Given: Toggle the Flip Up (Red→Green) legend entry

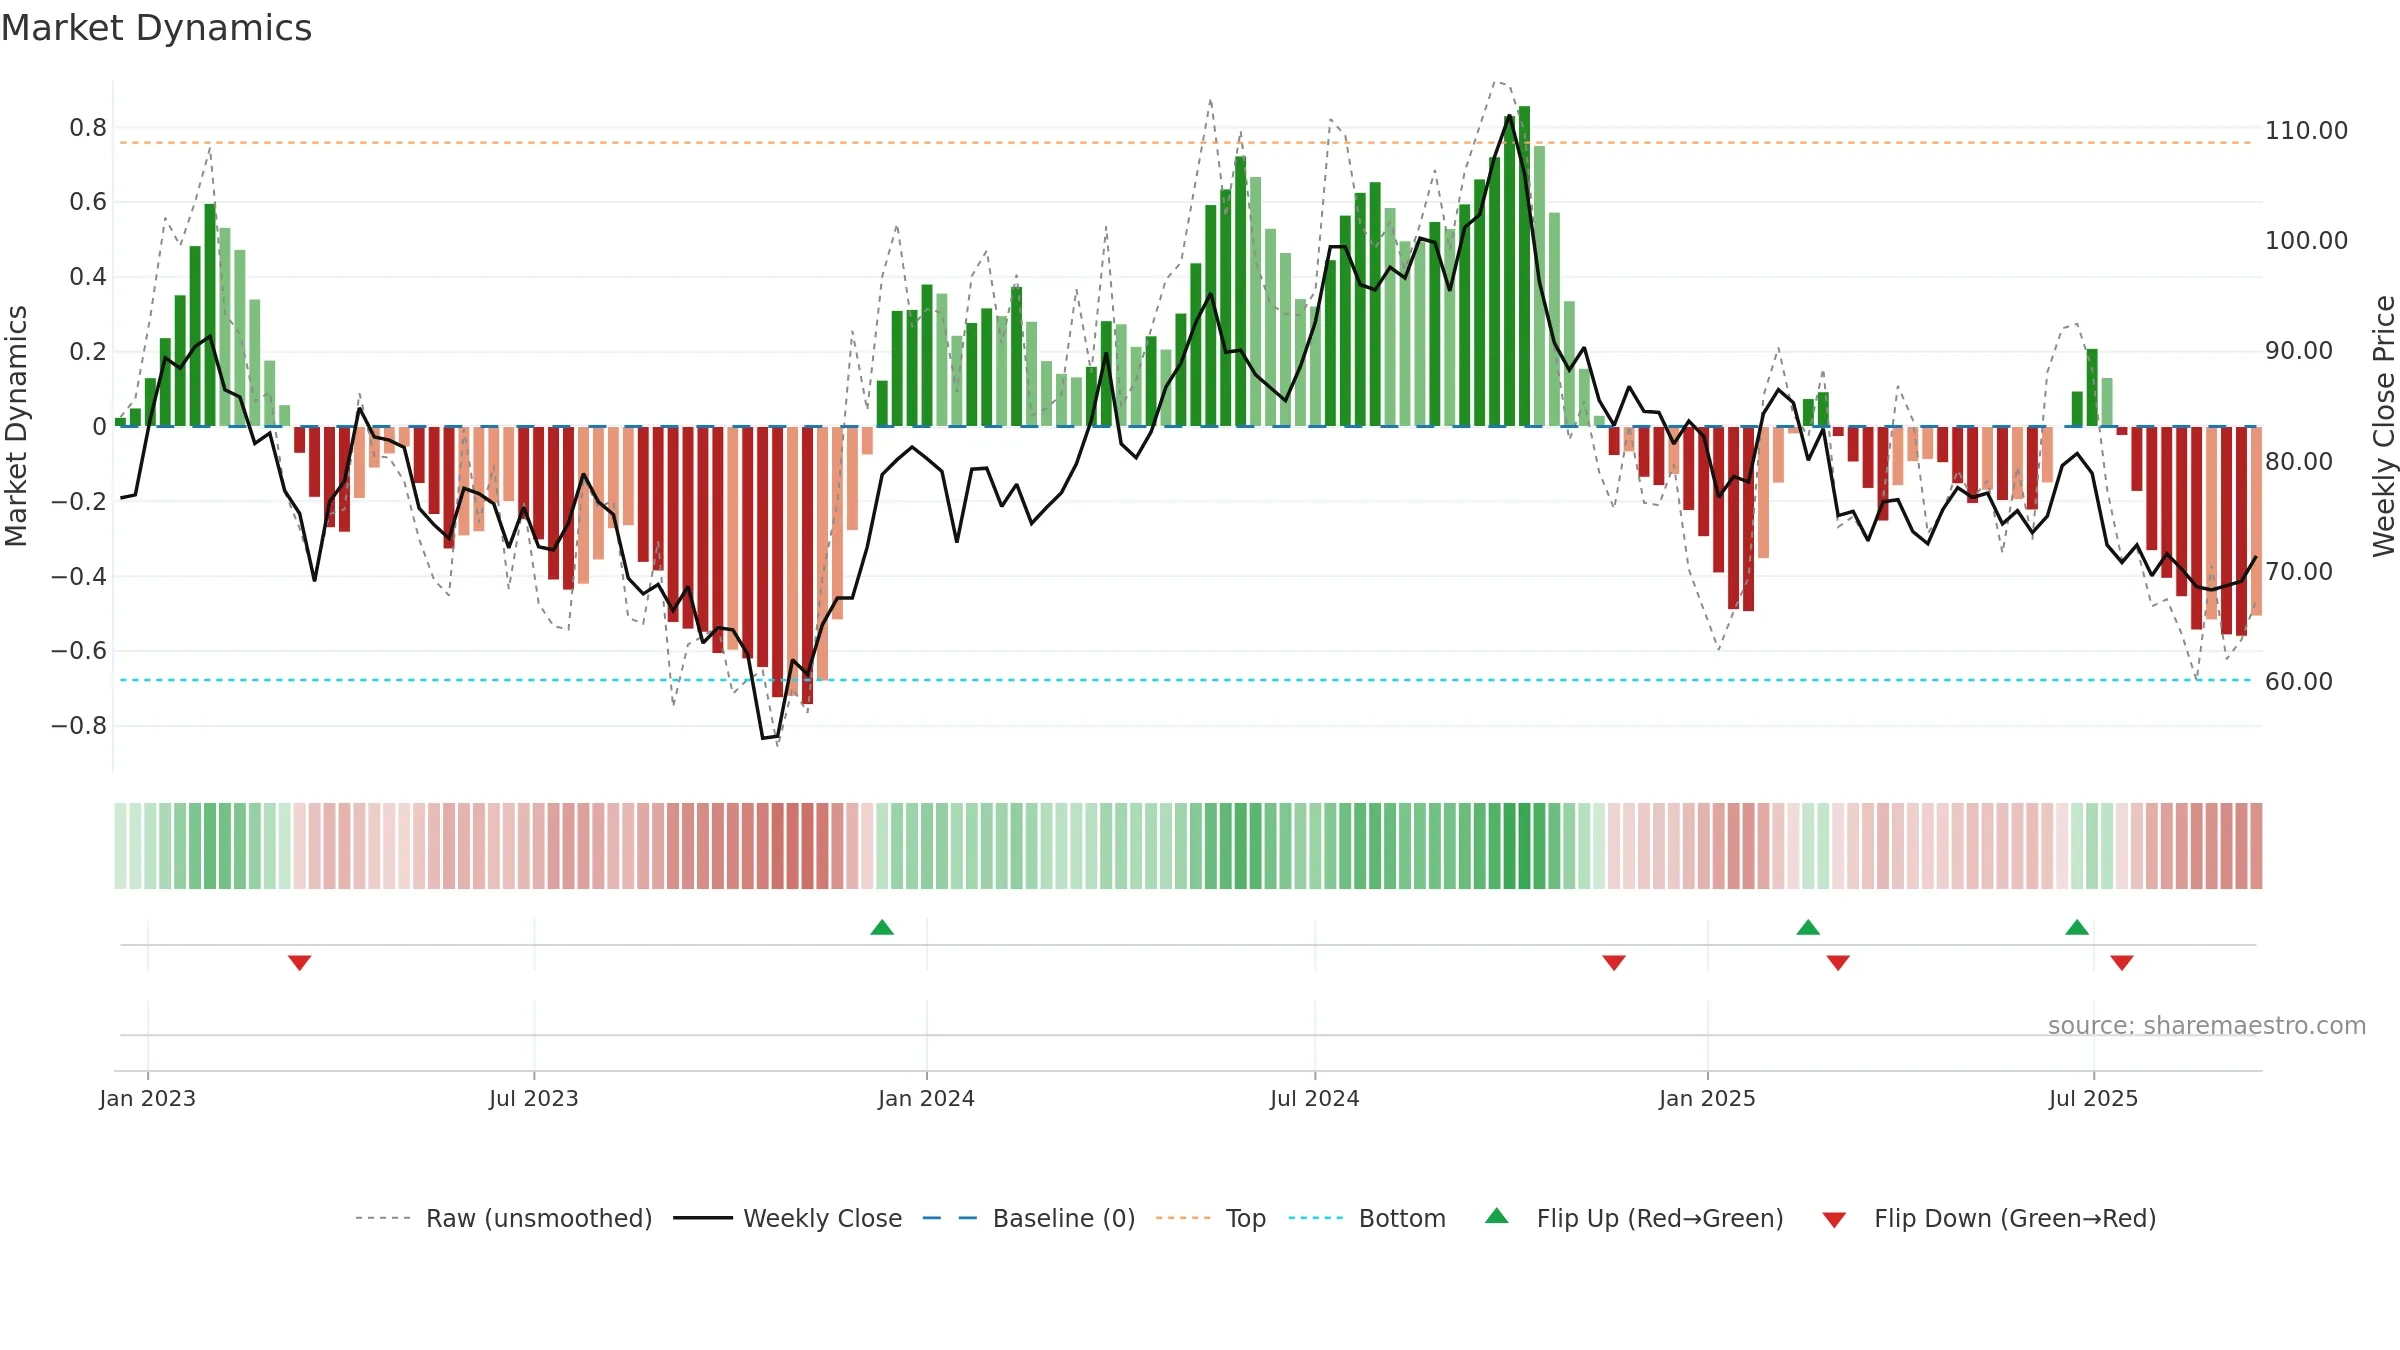Looking at the screenshot, I should tap(1634, 1218).
